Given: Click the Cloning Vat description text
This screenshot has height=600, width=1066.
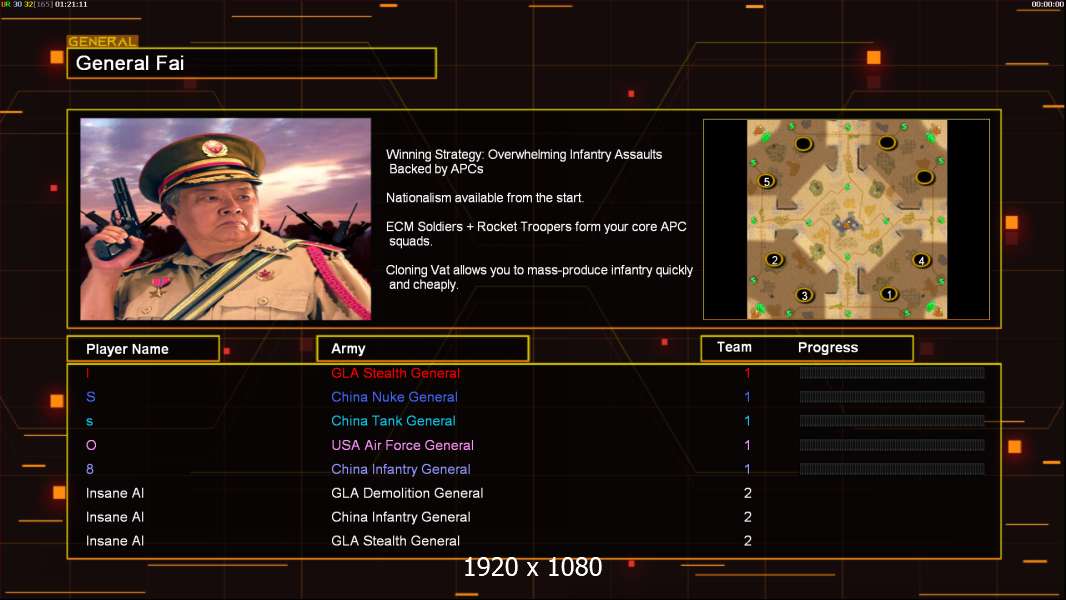Looking at the screenshot, I should point(539,277).
